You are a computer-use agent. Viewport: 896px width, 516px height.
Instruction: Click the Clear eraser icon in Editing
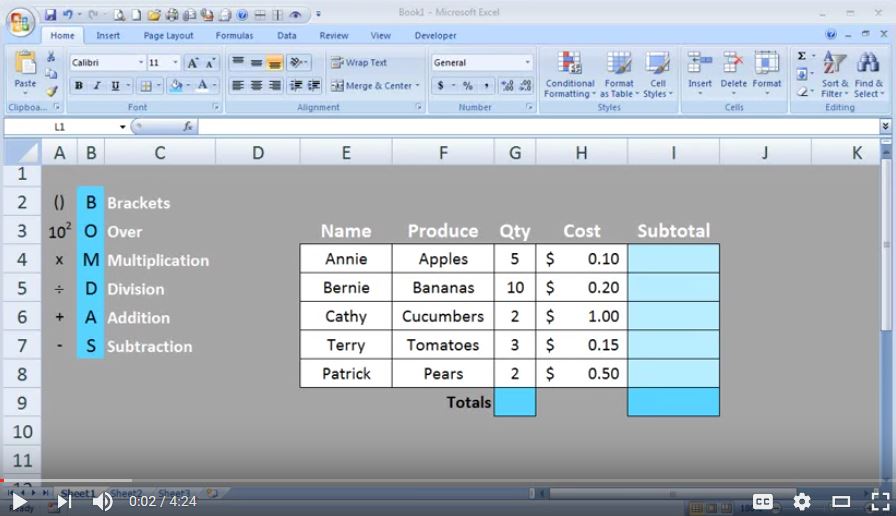(802, 91)
